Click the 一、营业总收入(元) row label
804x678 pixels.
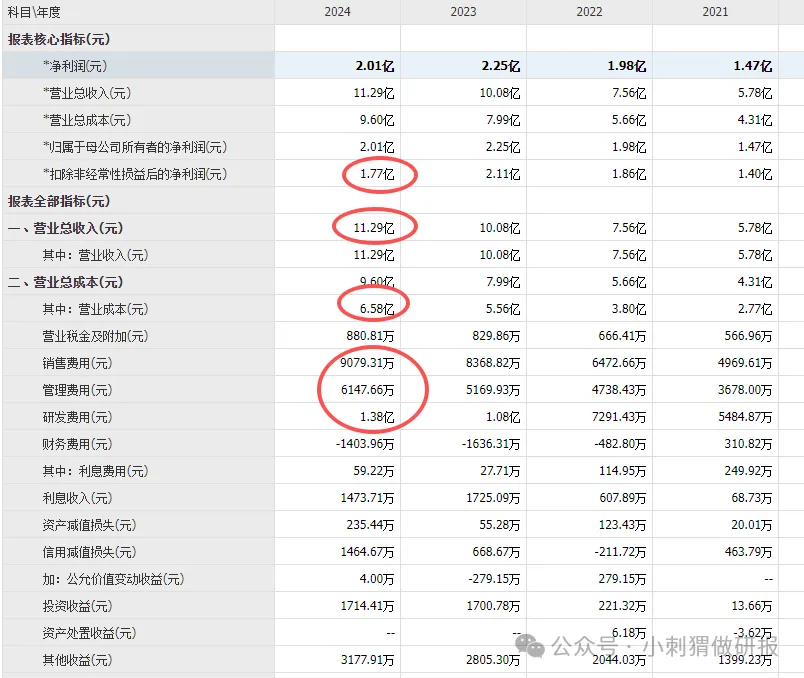(66, 228)
